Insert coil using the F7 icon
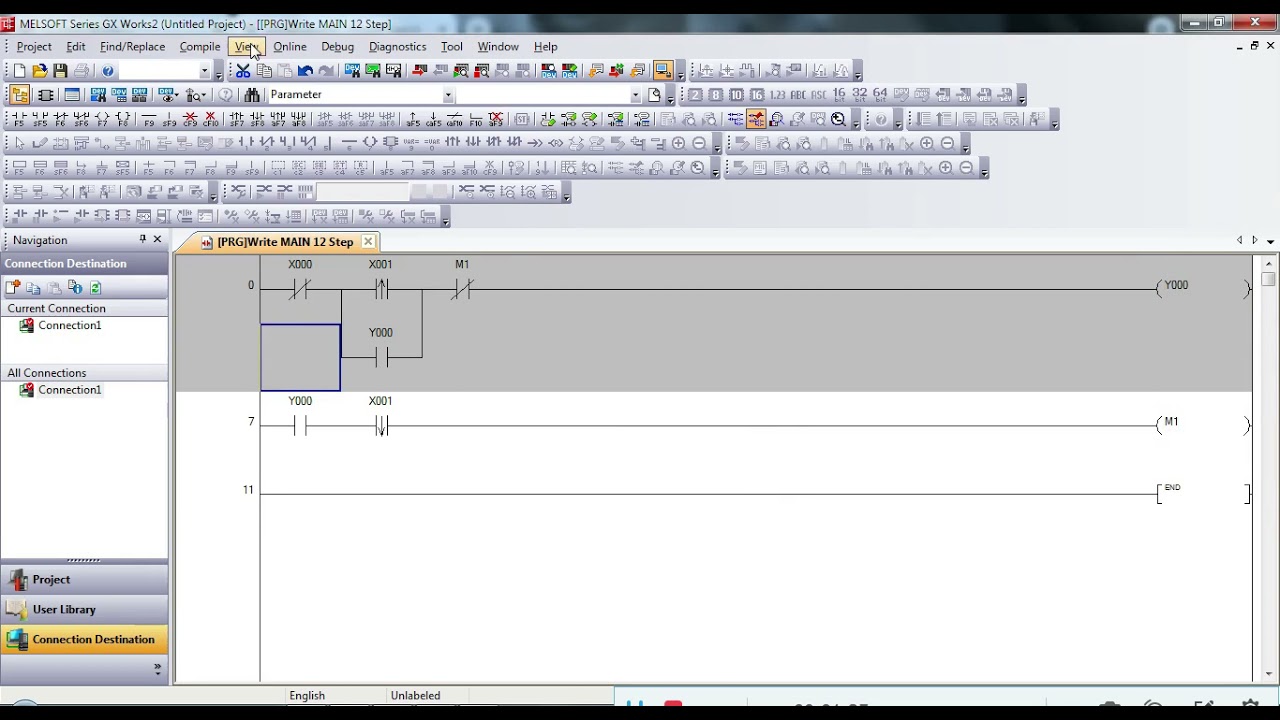Image resolution: width=1280 pixels, height=720 pixels. 103,119
